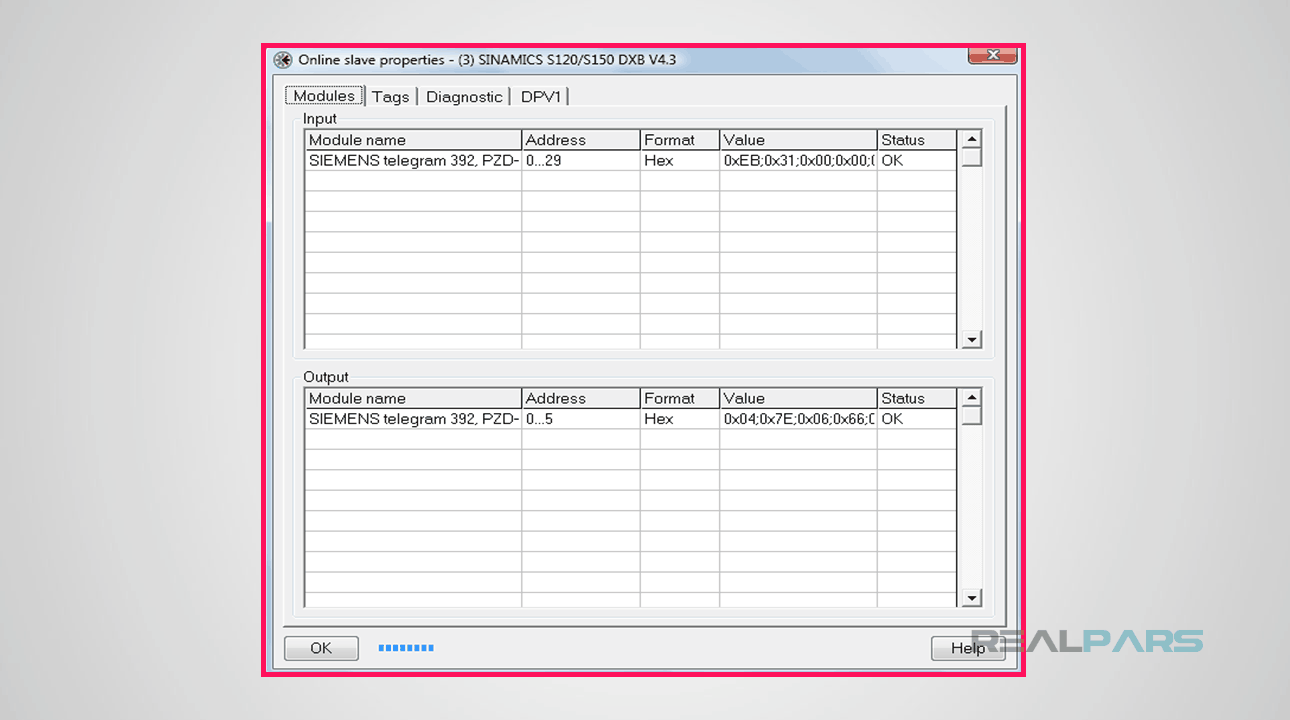Image resolution: width=1290 pixels, height=720 pixels.
Task: Click Input table's Module name column header
Action: tap(413, 140)
